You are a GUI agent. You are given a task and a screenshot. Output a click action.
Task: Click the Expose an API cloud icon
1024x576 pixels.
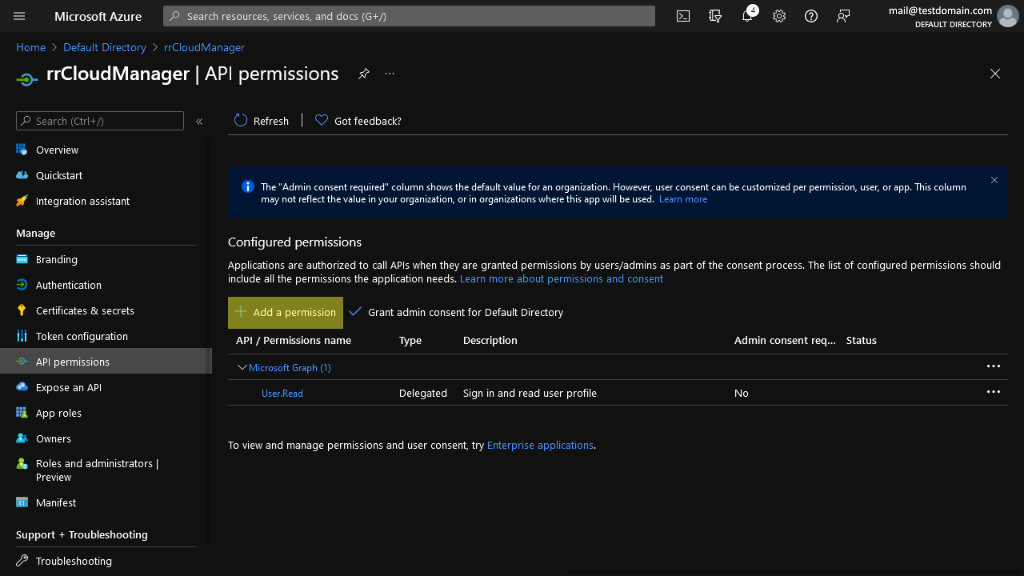(x=22, y=387)
